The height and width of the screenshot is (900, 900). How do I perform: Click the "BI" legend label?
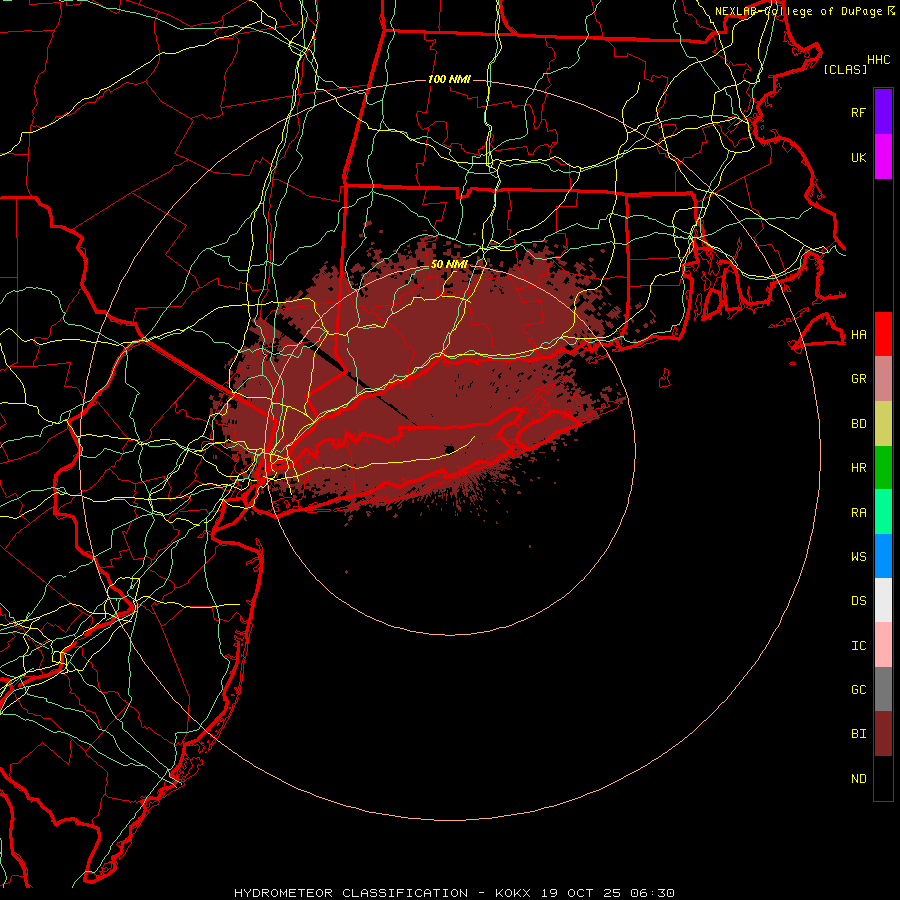[858, 734]
